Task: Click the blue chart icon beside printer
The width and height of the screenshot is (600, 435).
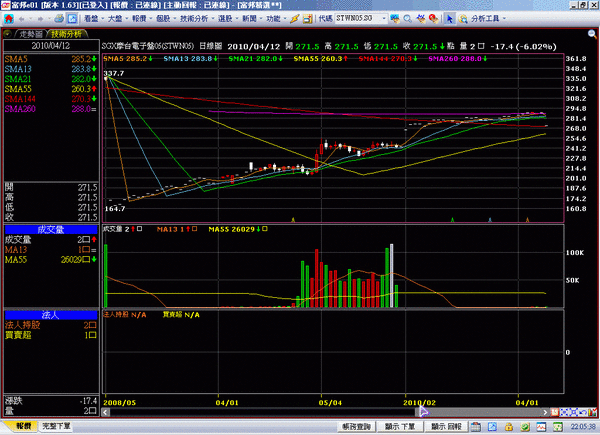Action: (x=72, y=18)
